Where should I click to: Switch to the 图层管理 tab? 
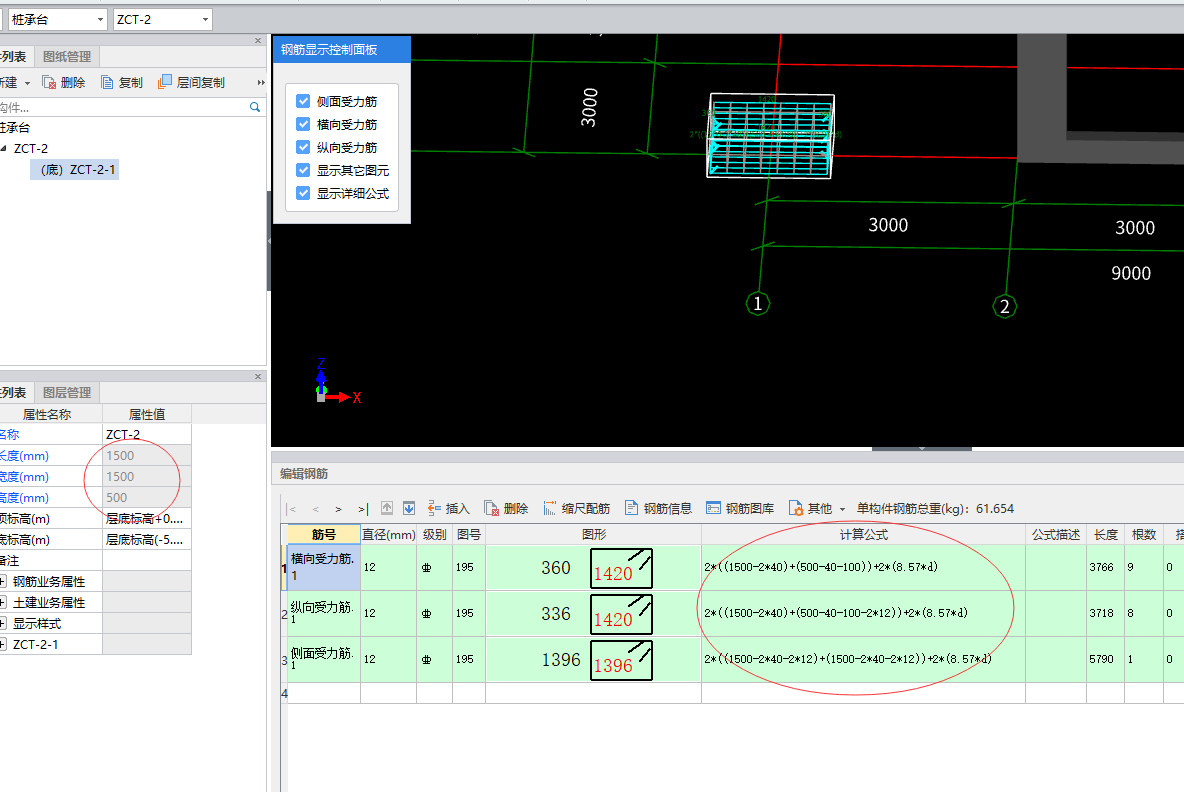click(66, 393)
